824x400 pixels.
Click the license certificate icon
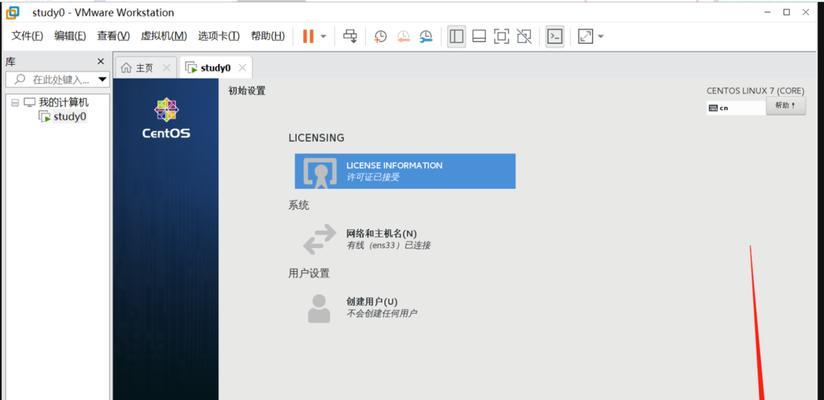[x=320, y=172]
